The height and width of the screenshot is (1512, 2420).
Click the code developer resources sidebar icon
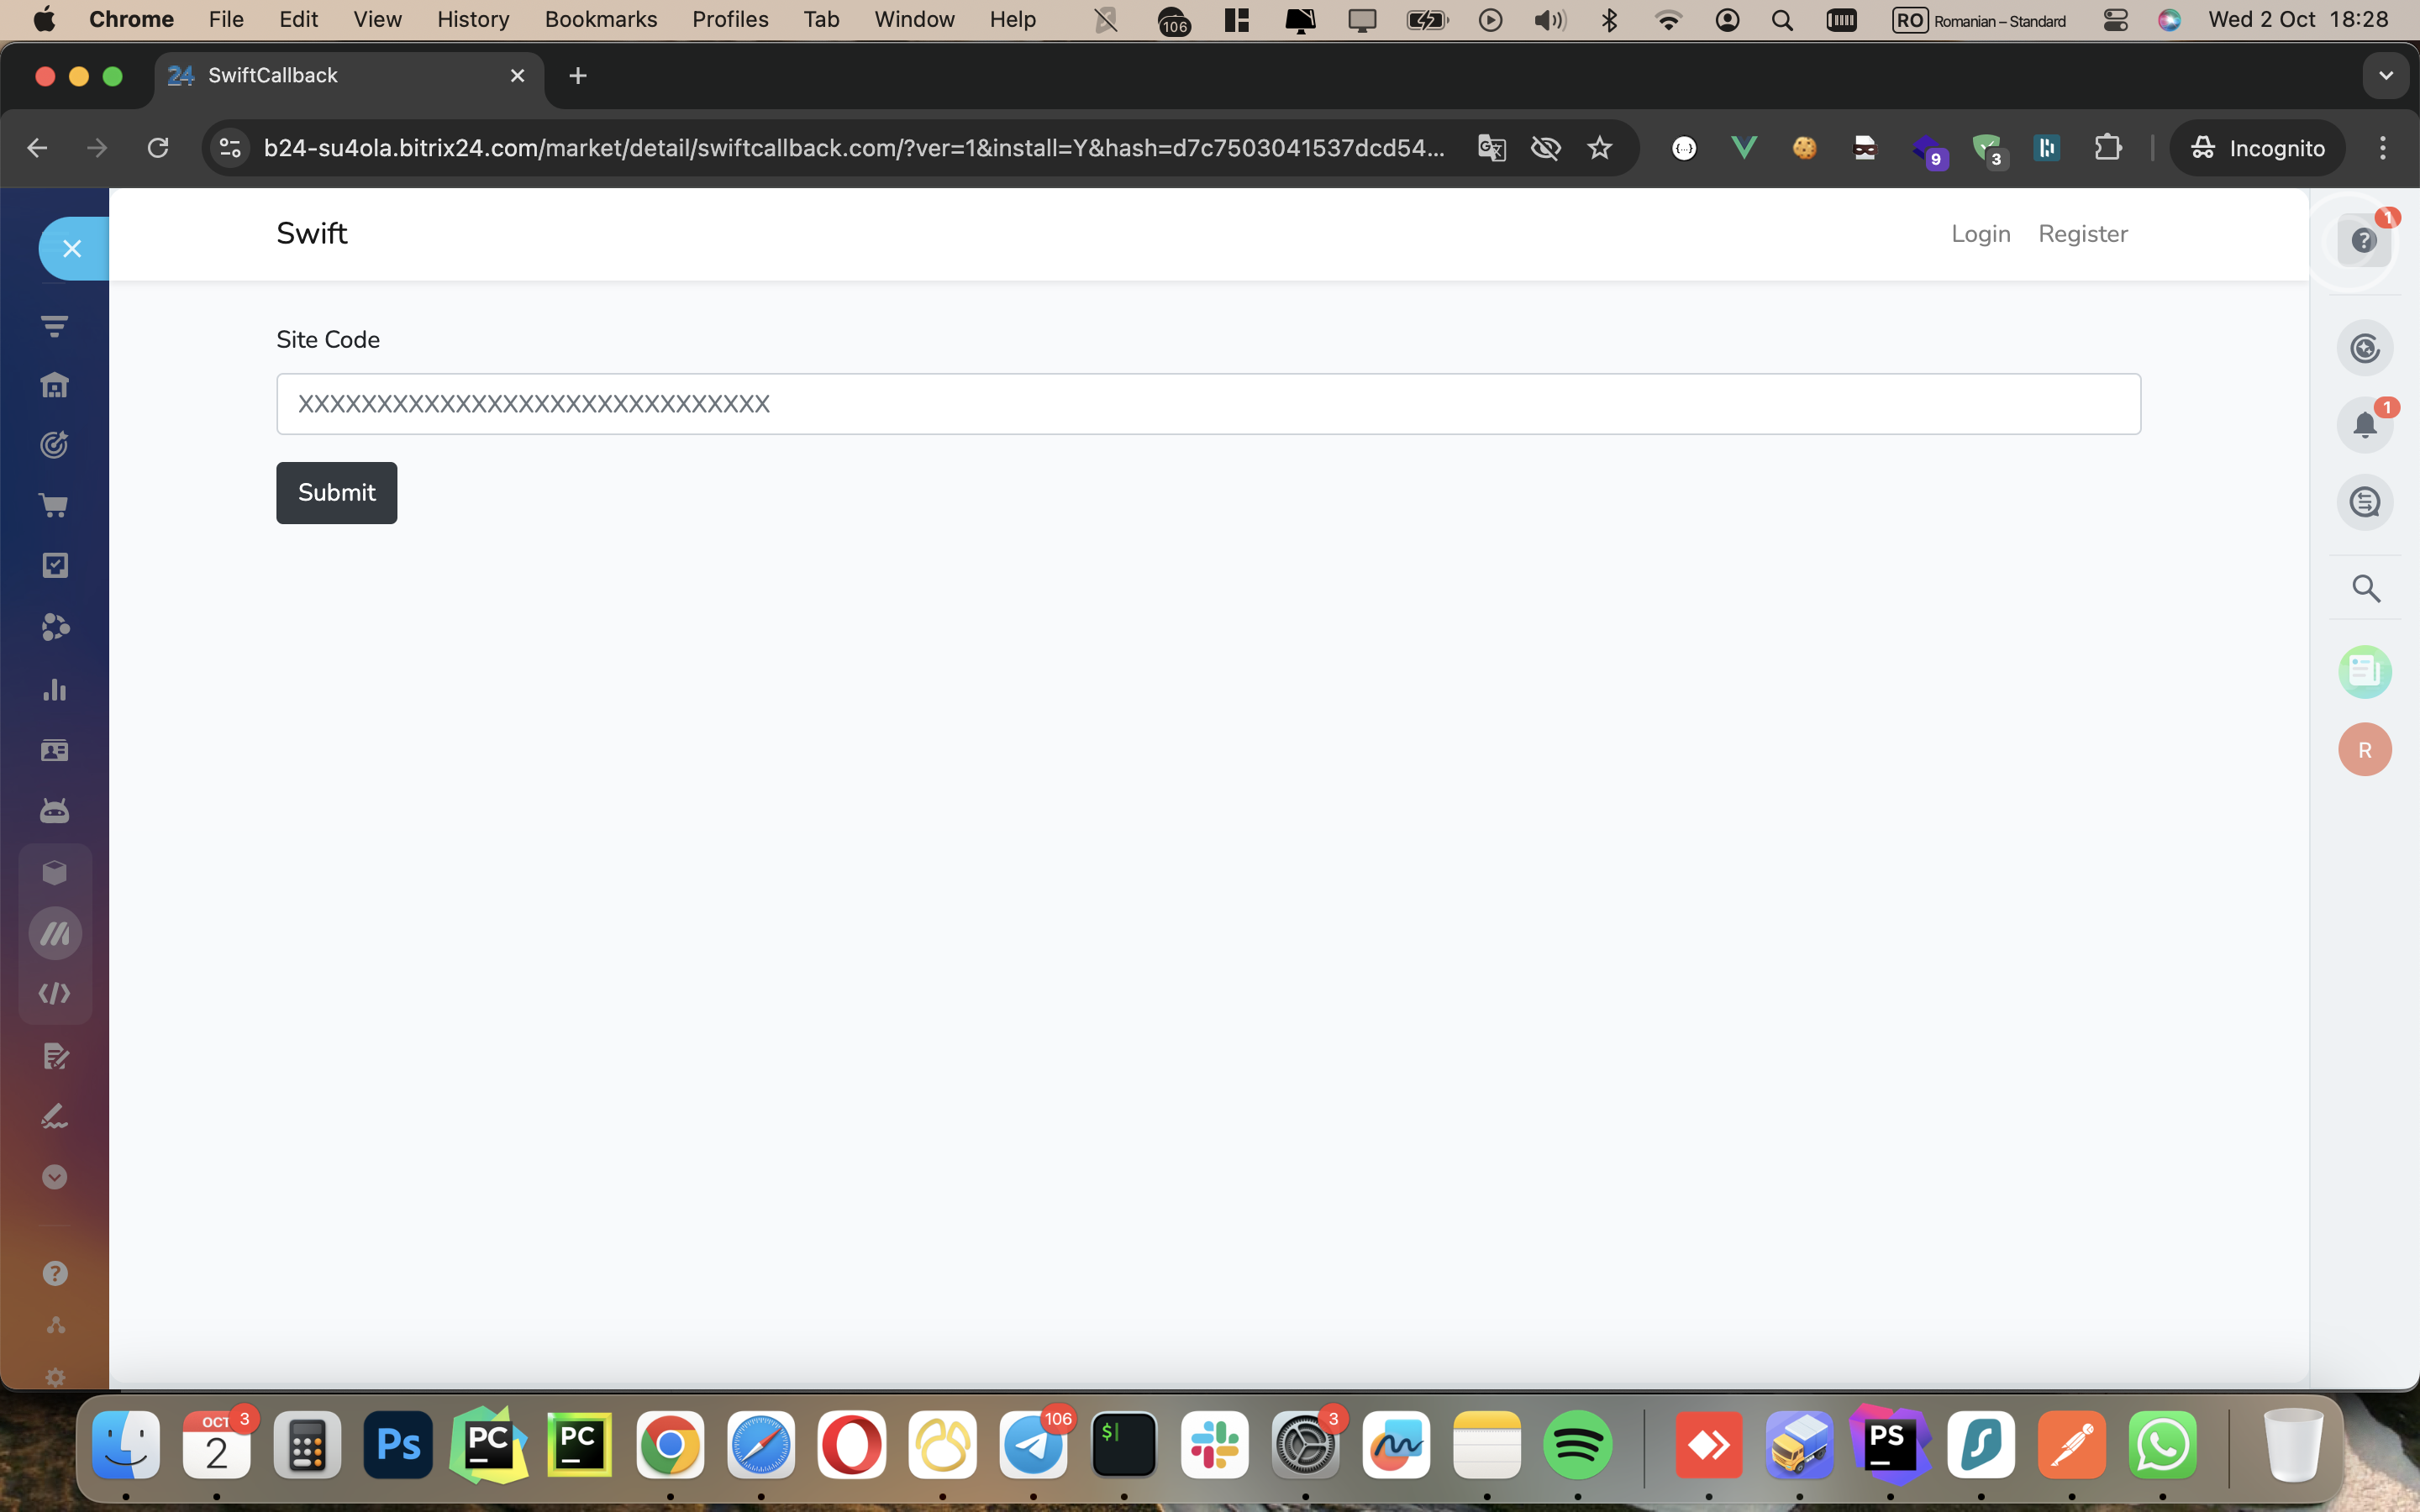[x=54, y=994]
